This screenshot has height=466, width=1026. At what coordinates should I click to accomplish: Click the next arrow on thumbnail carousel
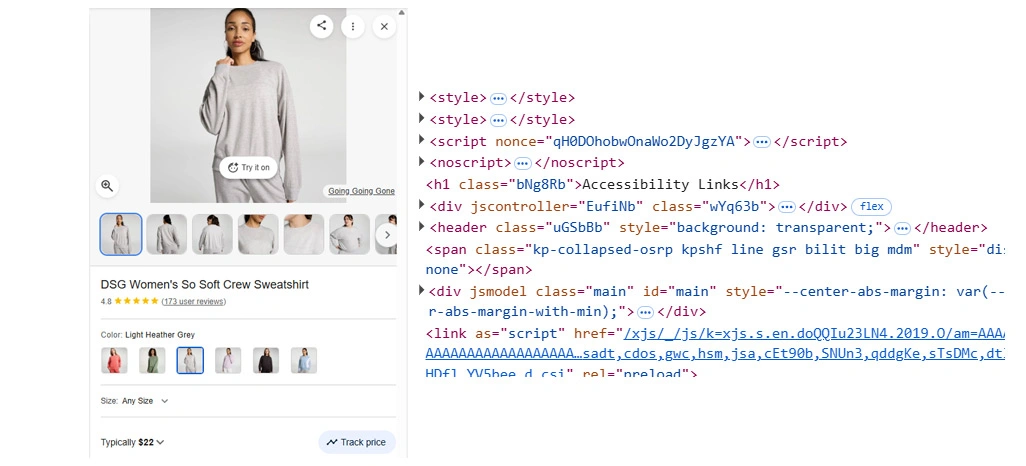pos(387,234)
